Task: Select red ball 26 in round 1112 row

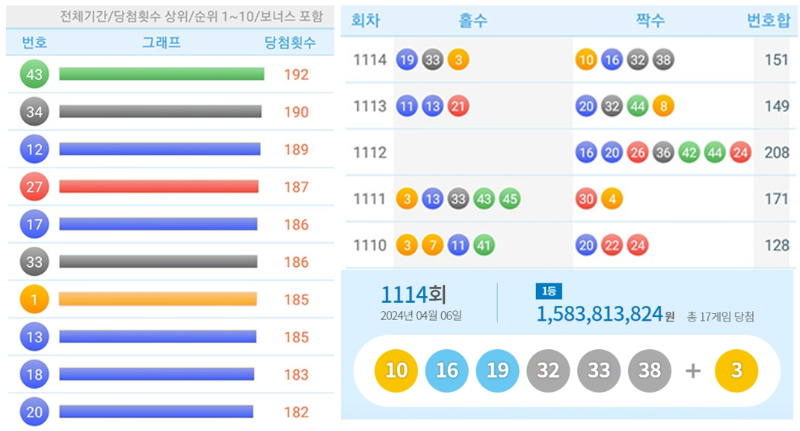Action: pyautogui.click(x=637, y=153)
